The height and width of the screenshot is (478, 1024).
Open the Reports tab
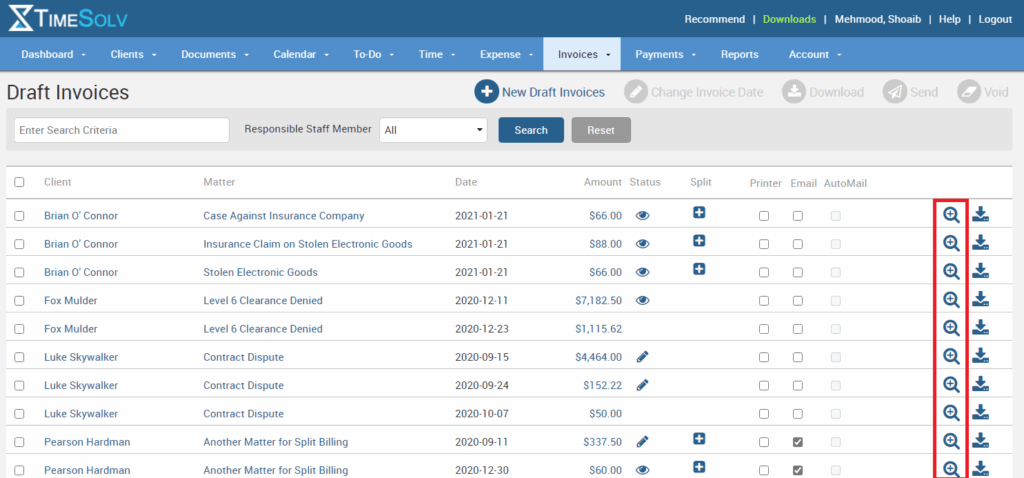point(739,54)
